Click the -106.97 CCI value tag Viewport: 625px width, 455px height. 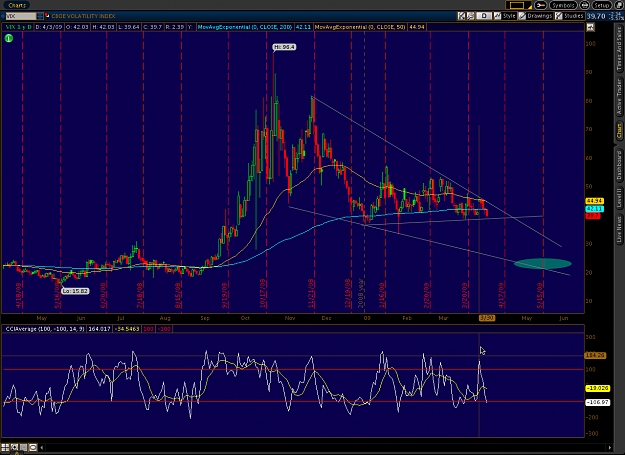coord(597,402)
